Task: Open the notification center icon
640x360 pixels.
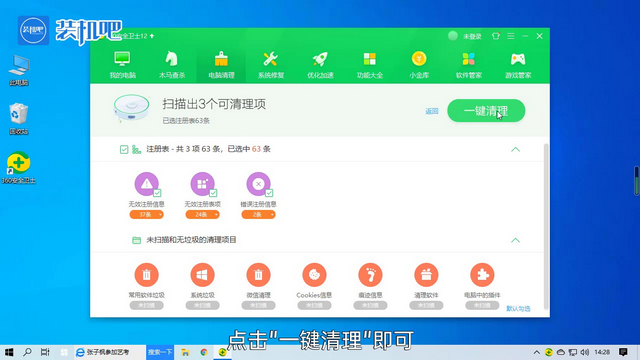Action: [x=623, y=352]
